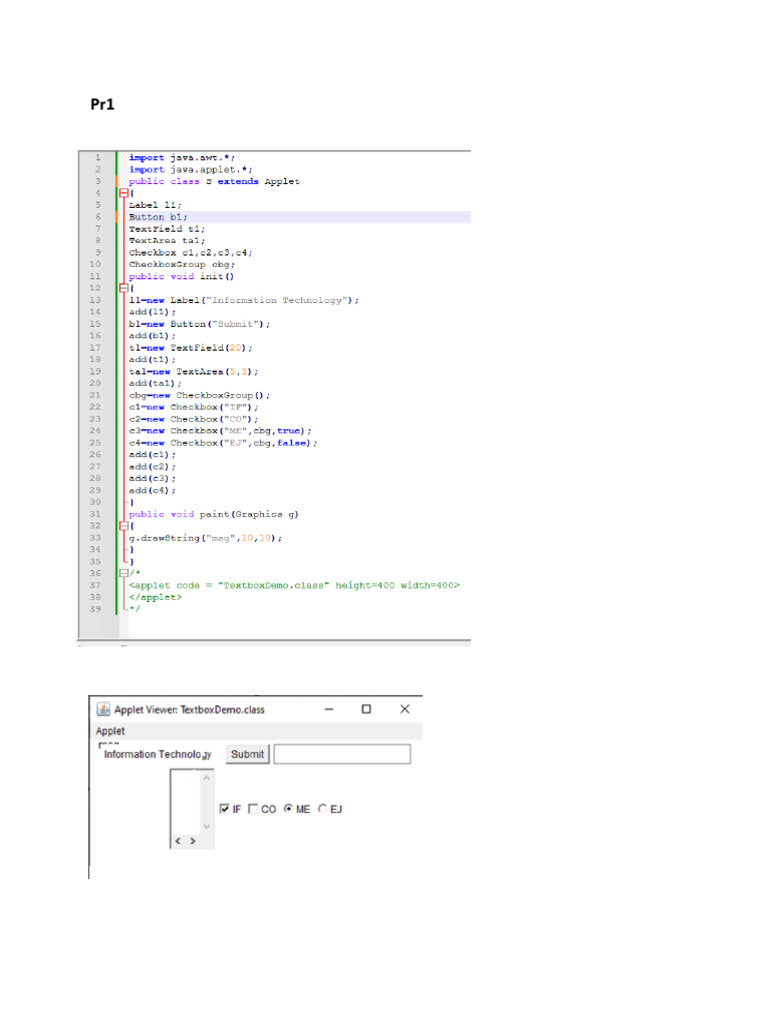
Task: Click the text area's up scroll arrow
Action: tap(206, 778)
